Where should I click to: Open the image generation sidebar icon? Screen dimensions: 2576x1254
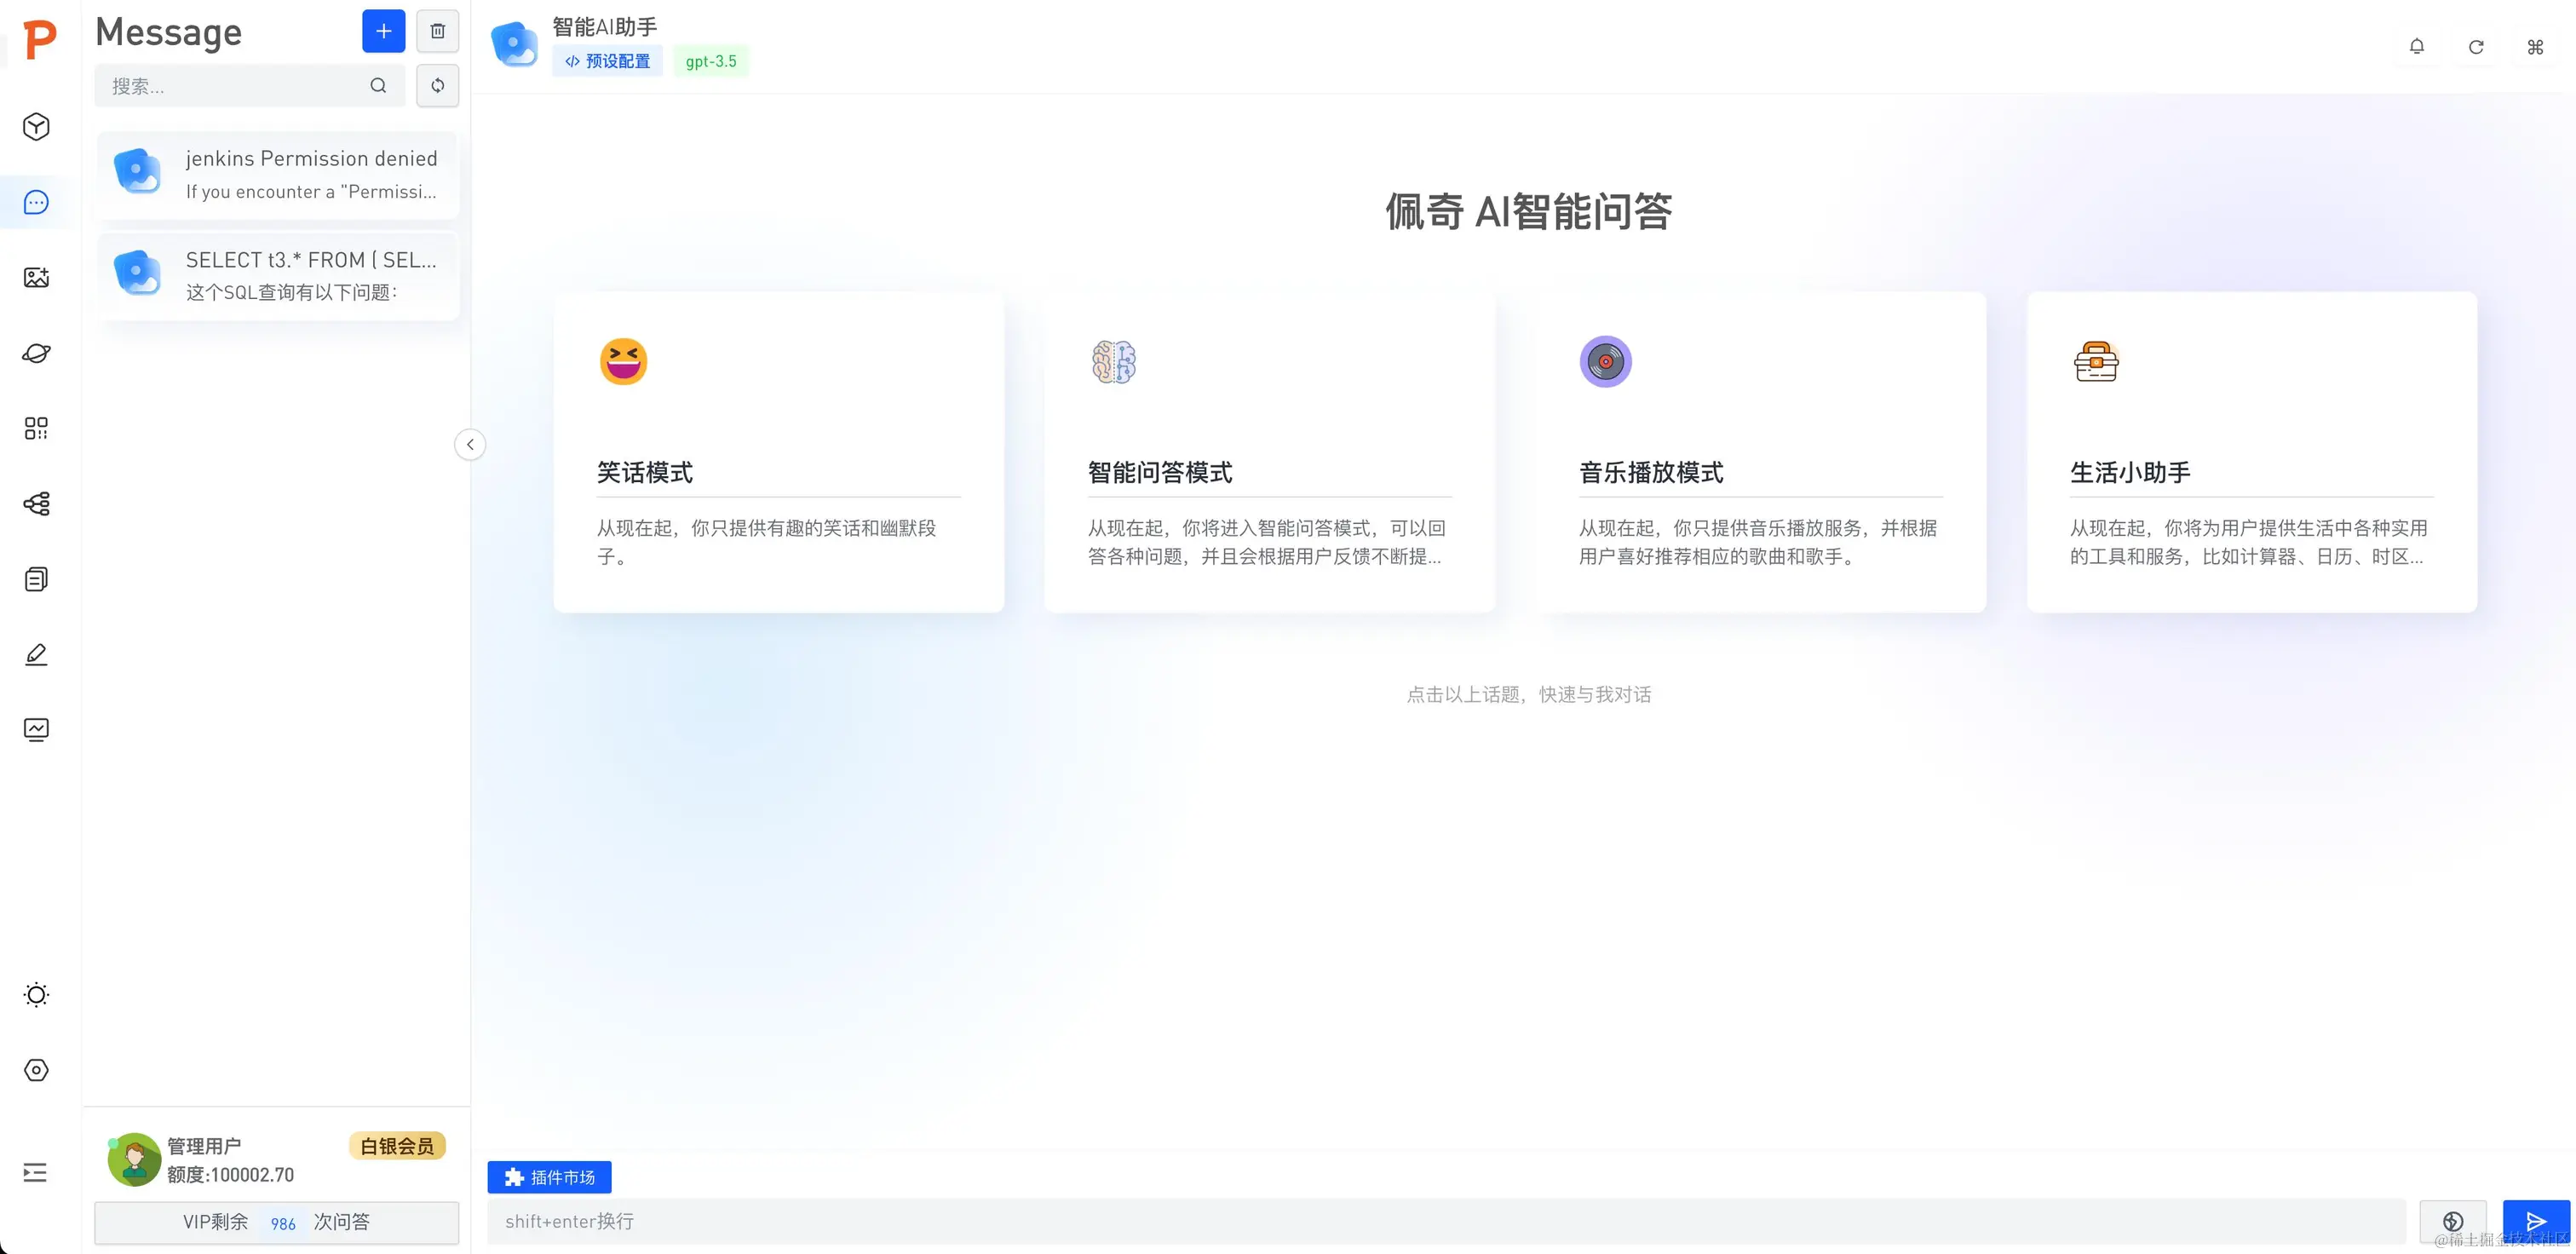point(36,278)
